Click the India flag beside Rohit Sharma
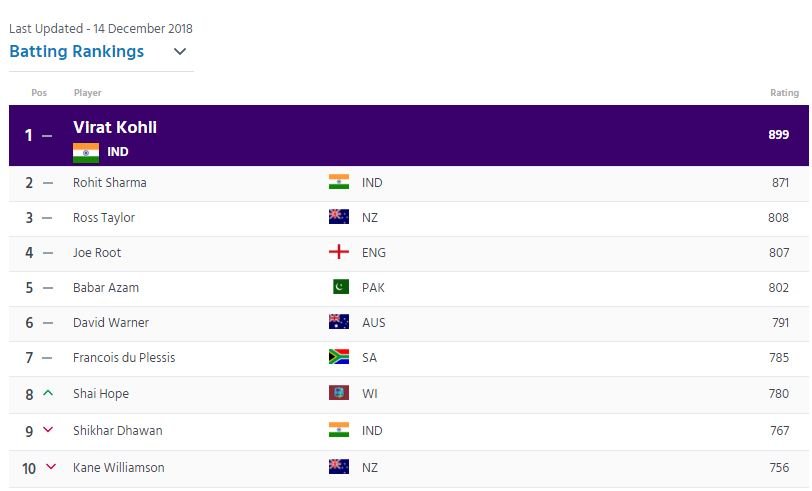This screenshot has height=491, width=812. point(339,182)
